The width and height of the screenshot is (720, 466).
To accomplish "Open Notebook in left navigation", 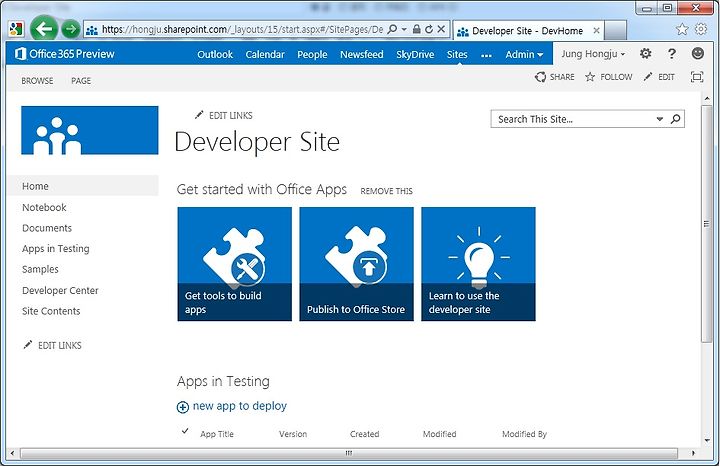I will [44, 208].
